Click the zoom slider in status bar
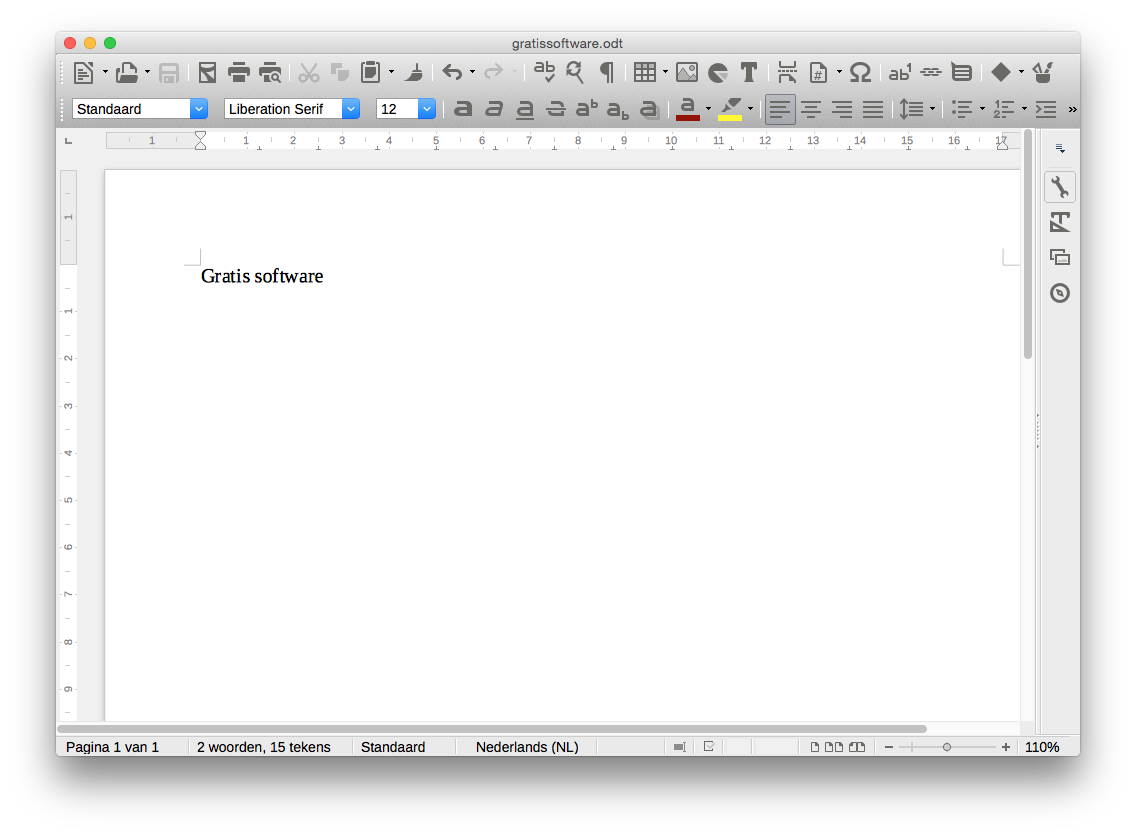This screenshot has width=1136, height=836. point(947,747)
